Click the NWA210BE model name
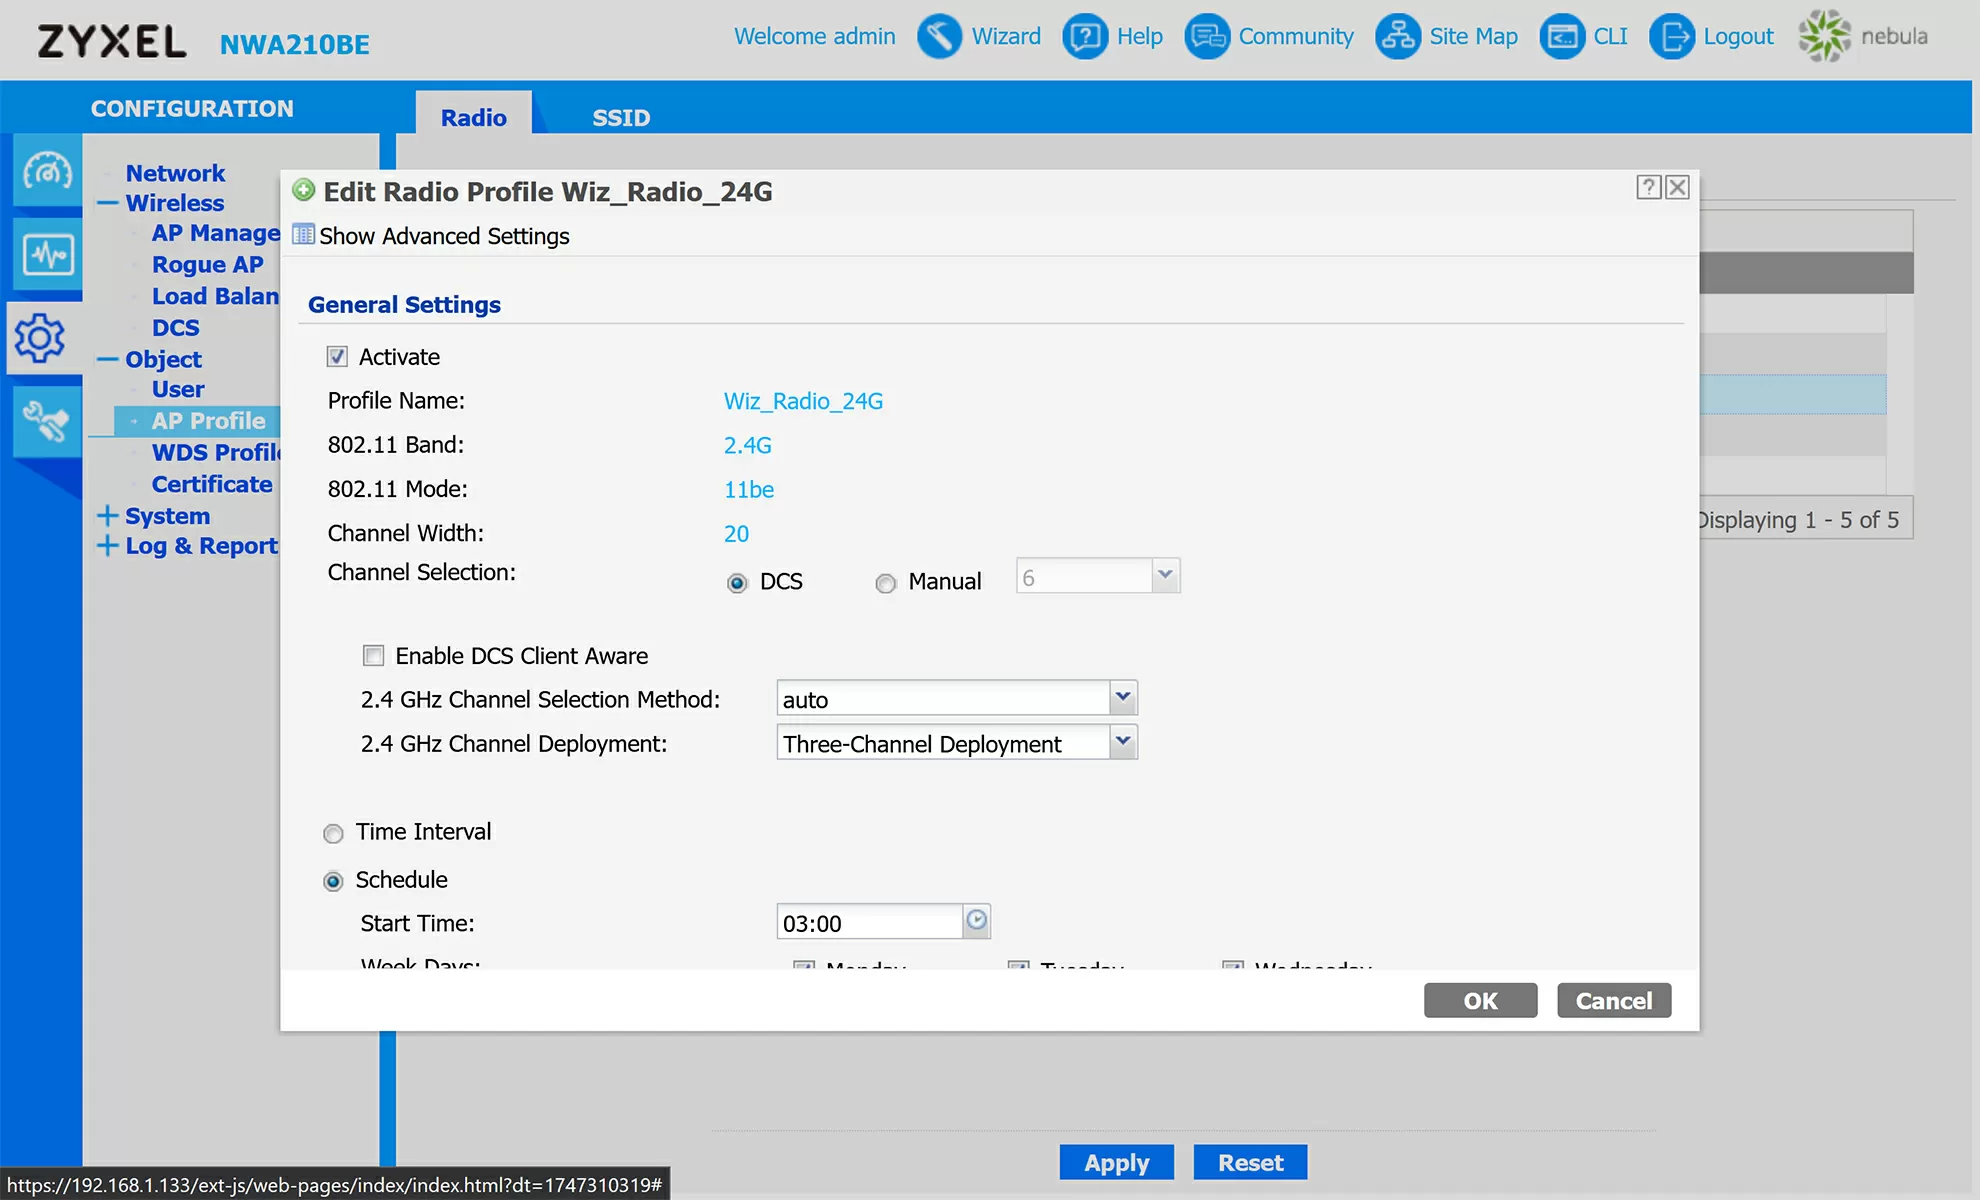This screenshot has height=1200, width=1980. coord(294,44)
